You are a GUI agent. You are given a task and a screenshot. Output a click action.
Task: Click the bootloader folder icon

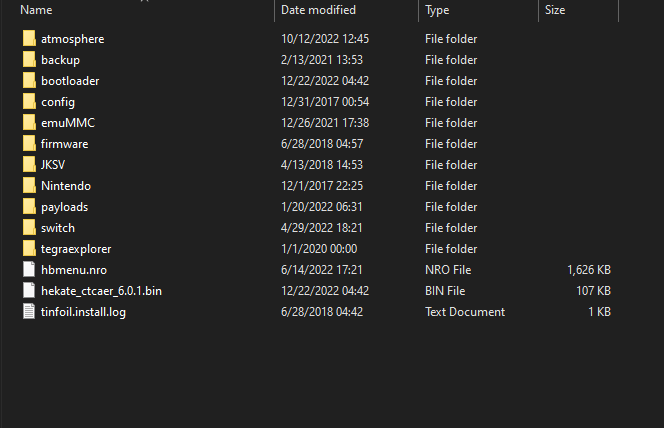point(29,80)
